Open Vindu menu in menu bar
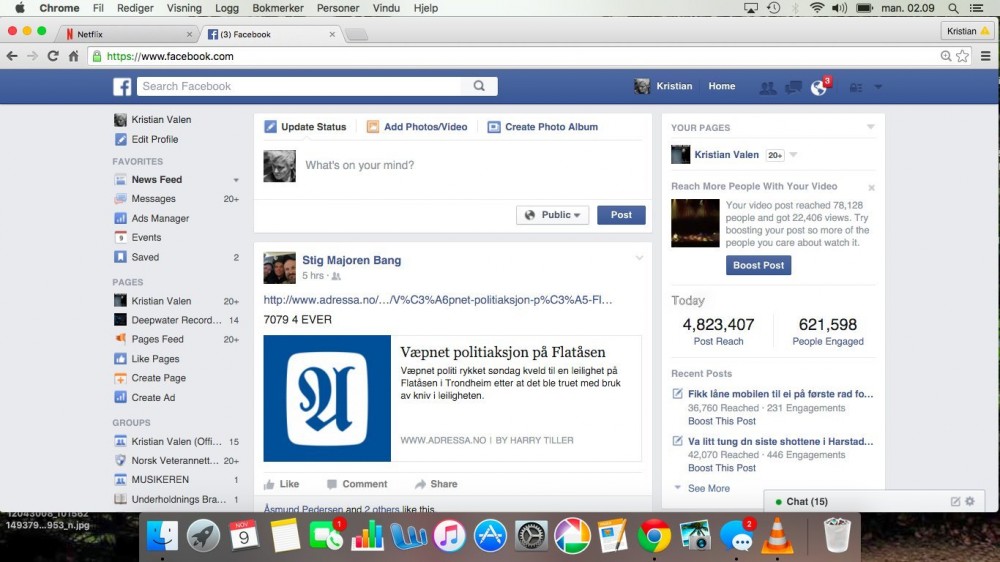 click(x=386, y=8)
